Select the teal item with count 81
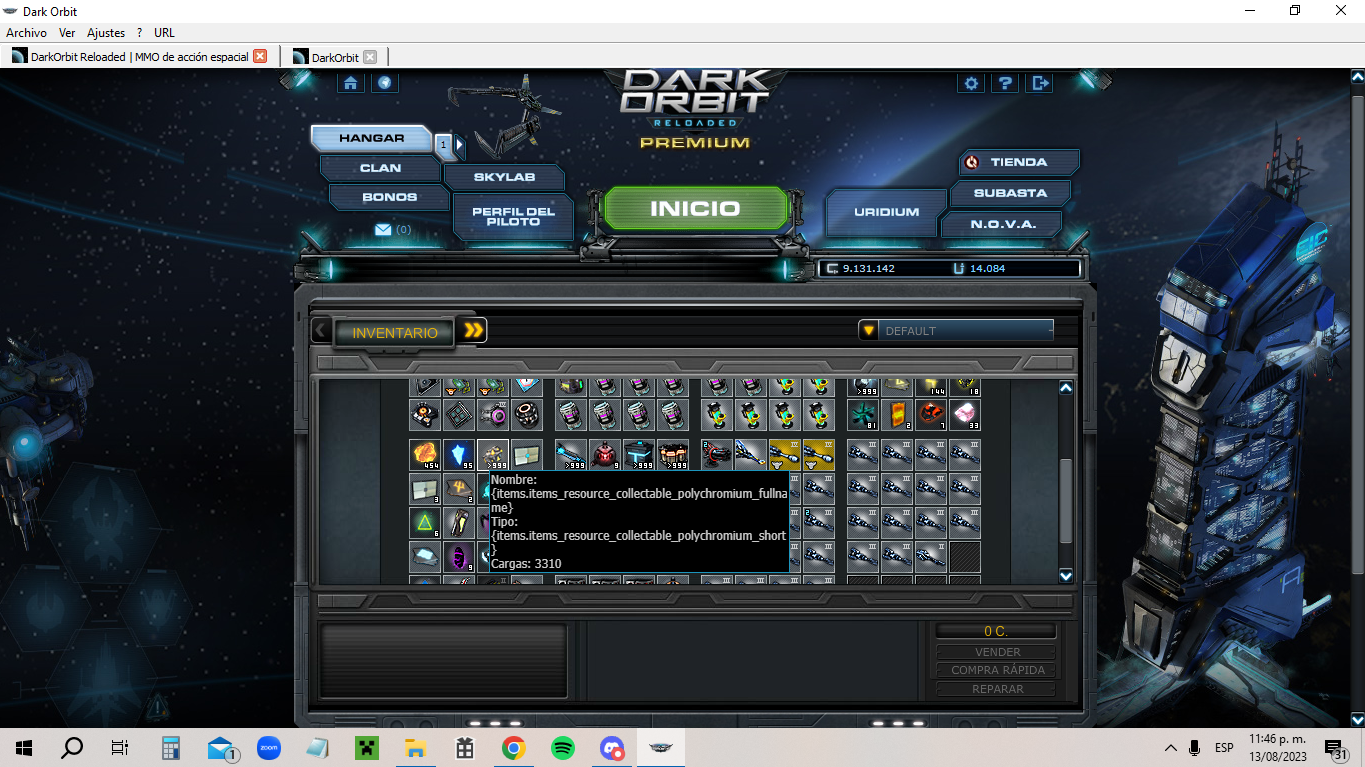Screen dimensions: 1365x767 tap(863, 414)
